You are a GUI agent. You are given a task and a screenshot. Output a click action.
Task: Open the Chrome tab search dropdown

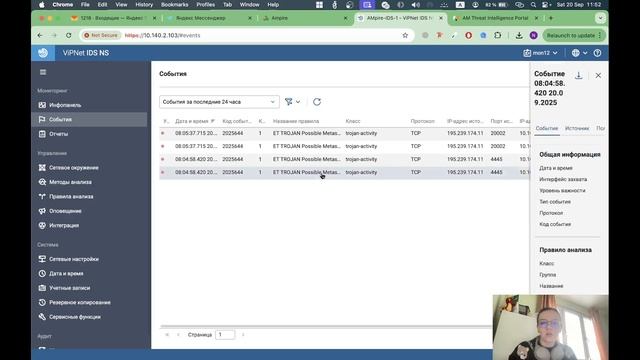(x=600, y=18)
